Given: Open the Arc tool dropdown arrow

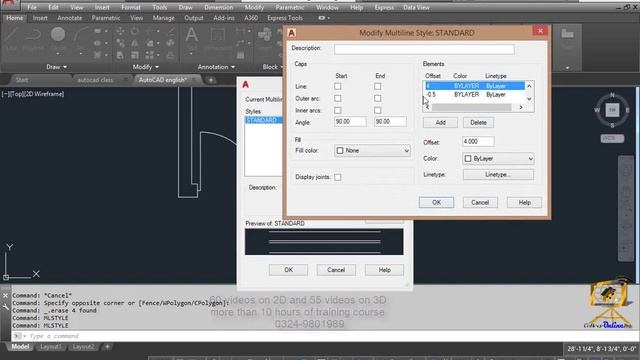Looking at the screenshot, I should [x=81, y=54].
